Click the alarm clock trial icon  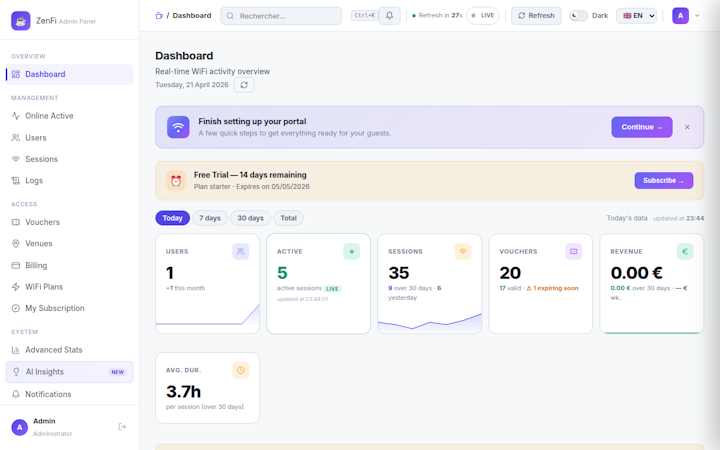coord(176,181)
